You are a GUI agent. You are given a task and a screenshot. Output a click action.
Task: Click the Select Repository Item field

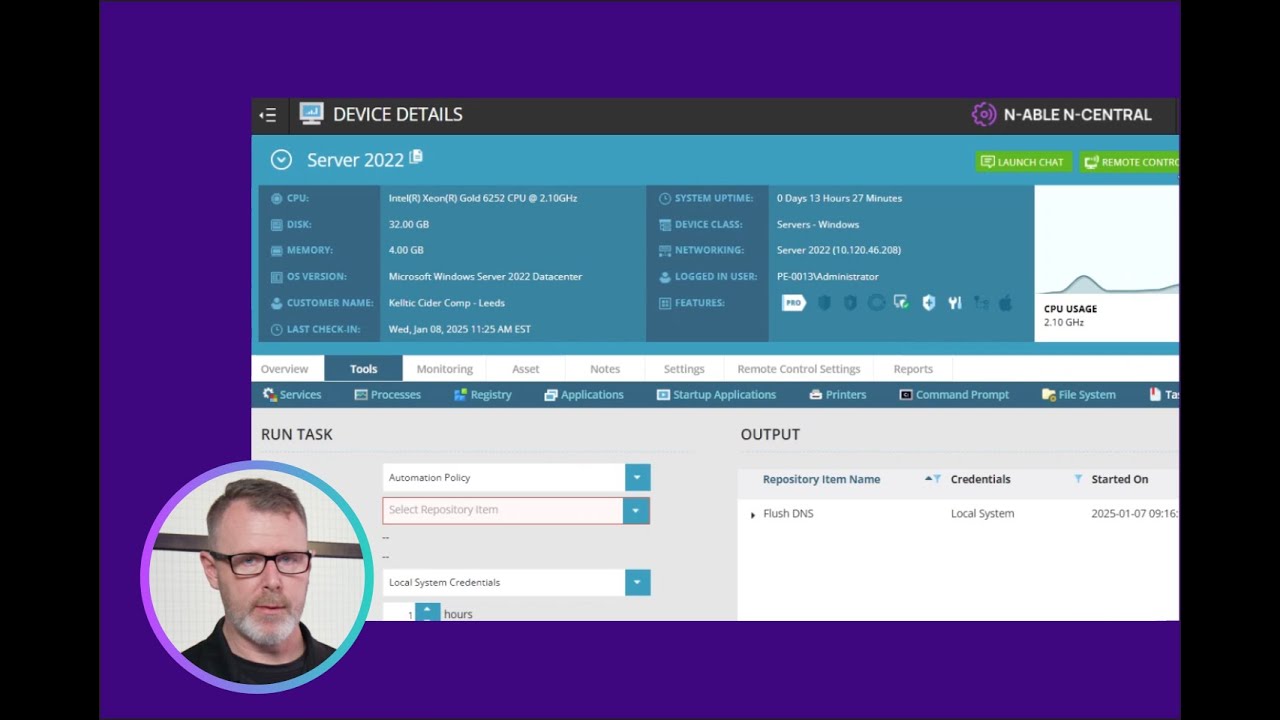tap(504, 510)
